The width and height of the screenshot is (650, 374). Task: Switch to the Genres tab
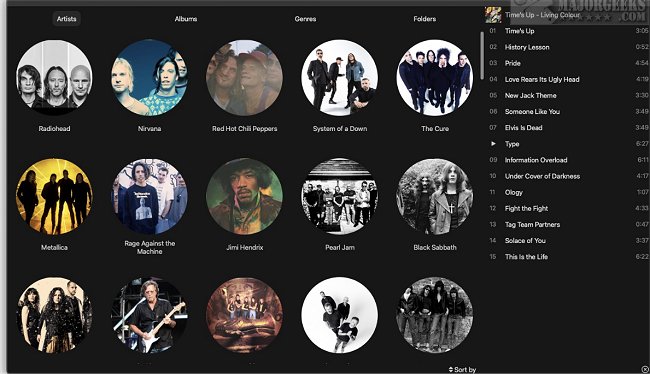pyautogui.click(x=305, y=19)
